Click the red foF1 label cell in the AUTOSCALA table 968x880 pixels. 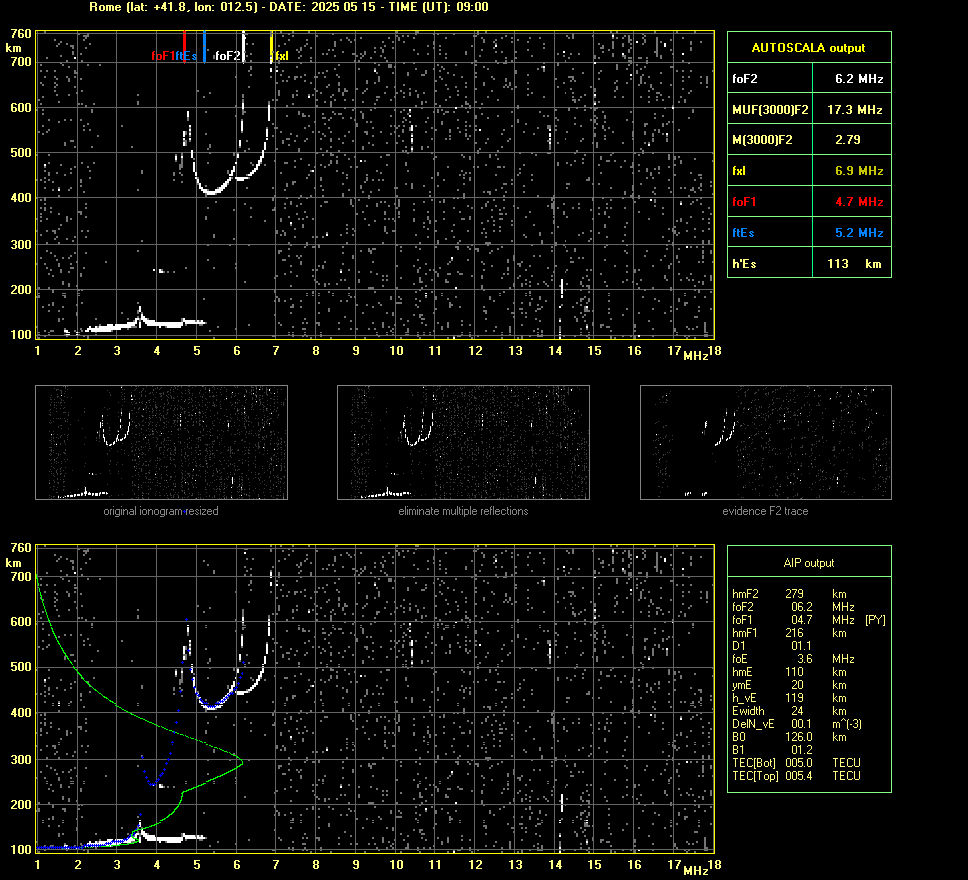pos(770,201)
